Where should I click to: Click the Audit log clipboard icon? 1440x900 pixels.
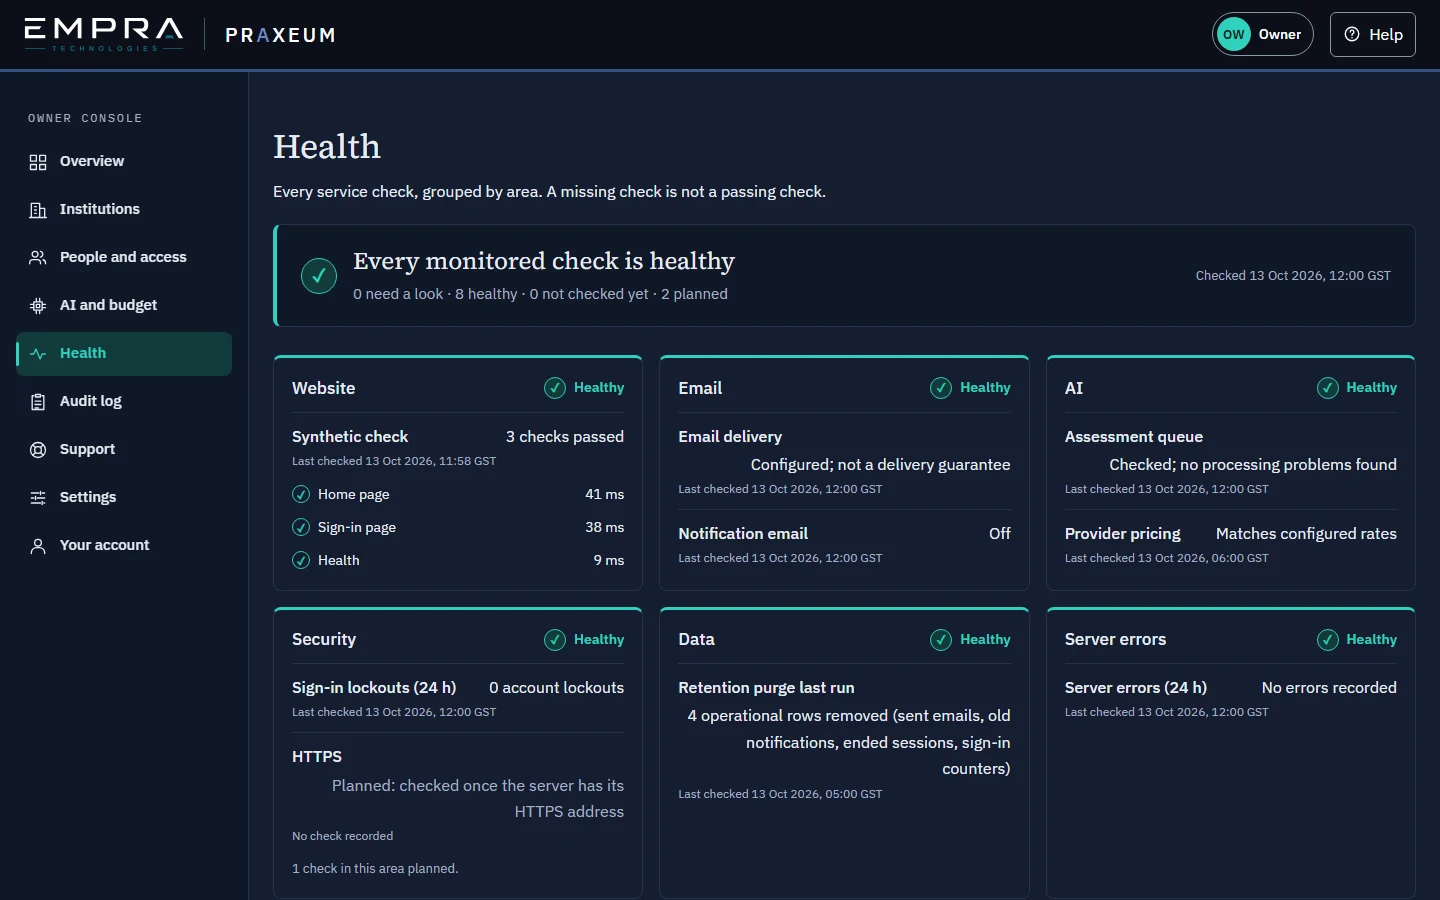point(38,402)
